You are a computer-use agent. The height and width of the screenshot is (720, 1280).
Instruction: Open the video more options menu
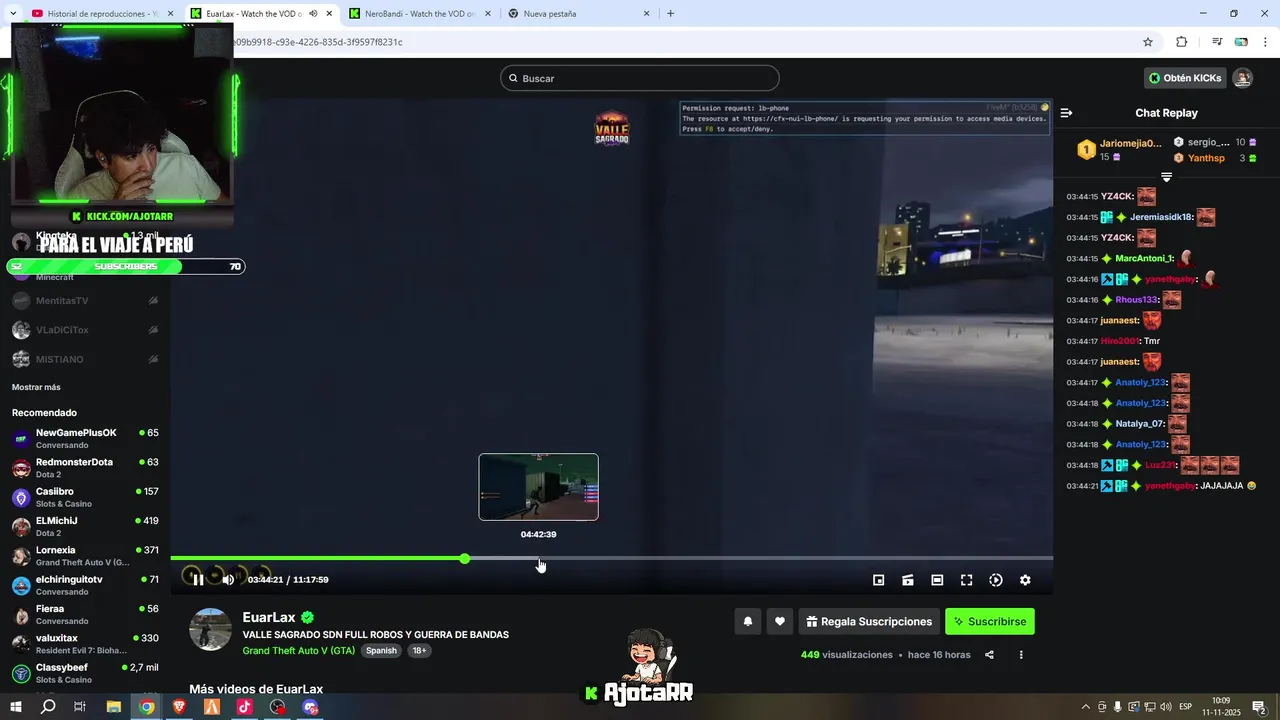(x=1021, y=655)
